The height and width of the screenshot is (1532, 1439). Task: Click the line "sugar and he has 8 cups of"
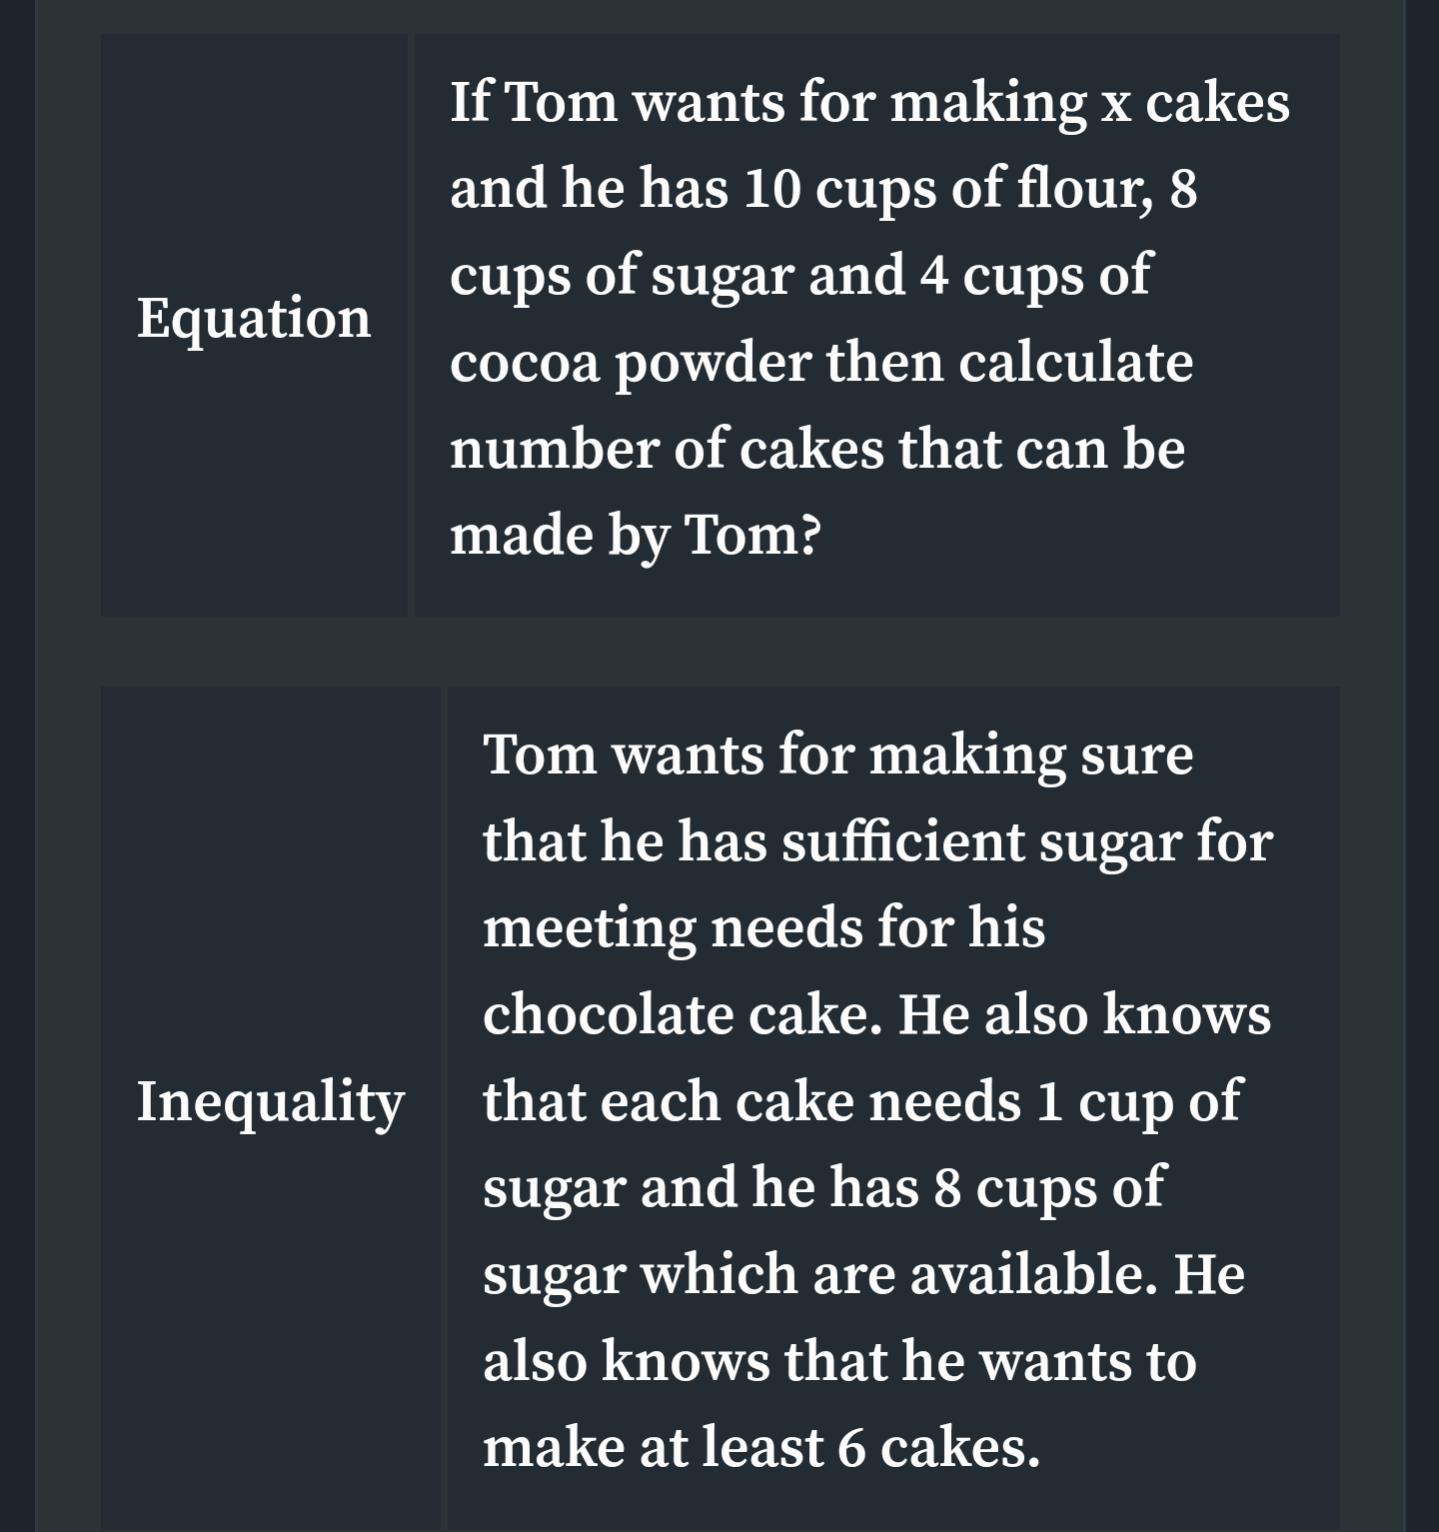pos(824,1189)
